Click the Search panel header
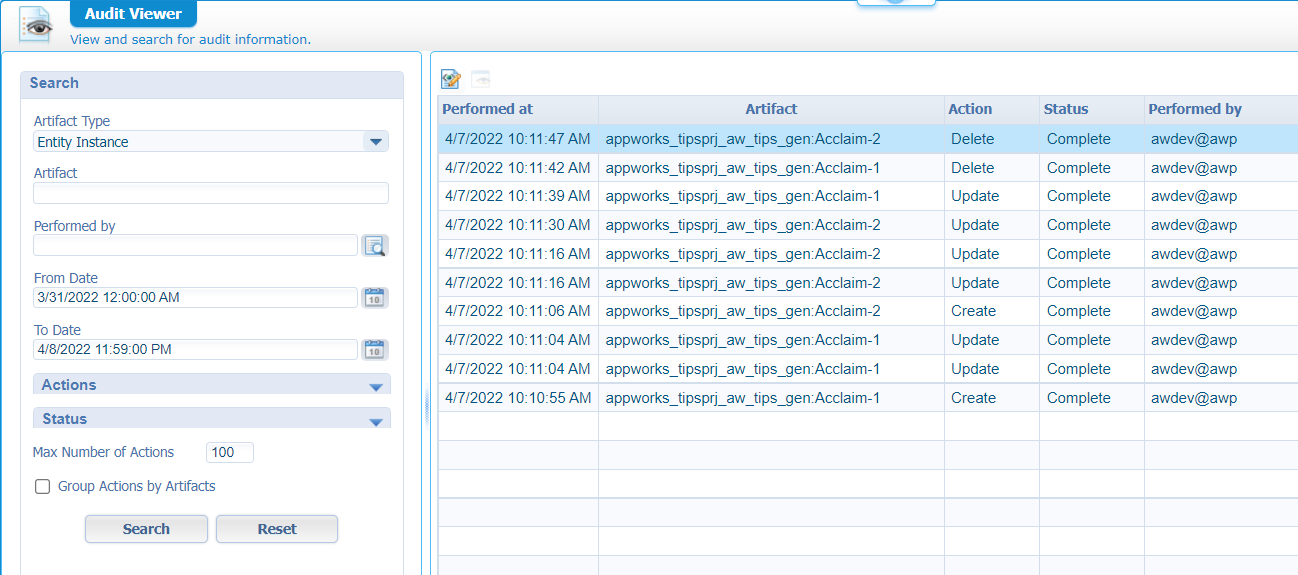This screenshot has height=575, width=1298. (x=212, y=84)
